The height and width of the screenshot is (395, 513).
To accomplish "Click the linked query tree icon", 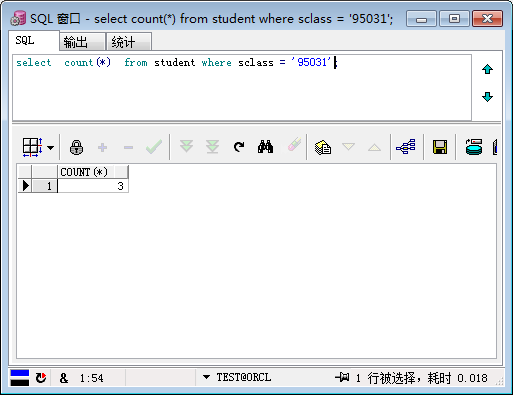I will [x=406, y=147].
